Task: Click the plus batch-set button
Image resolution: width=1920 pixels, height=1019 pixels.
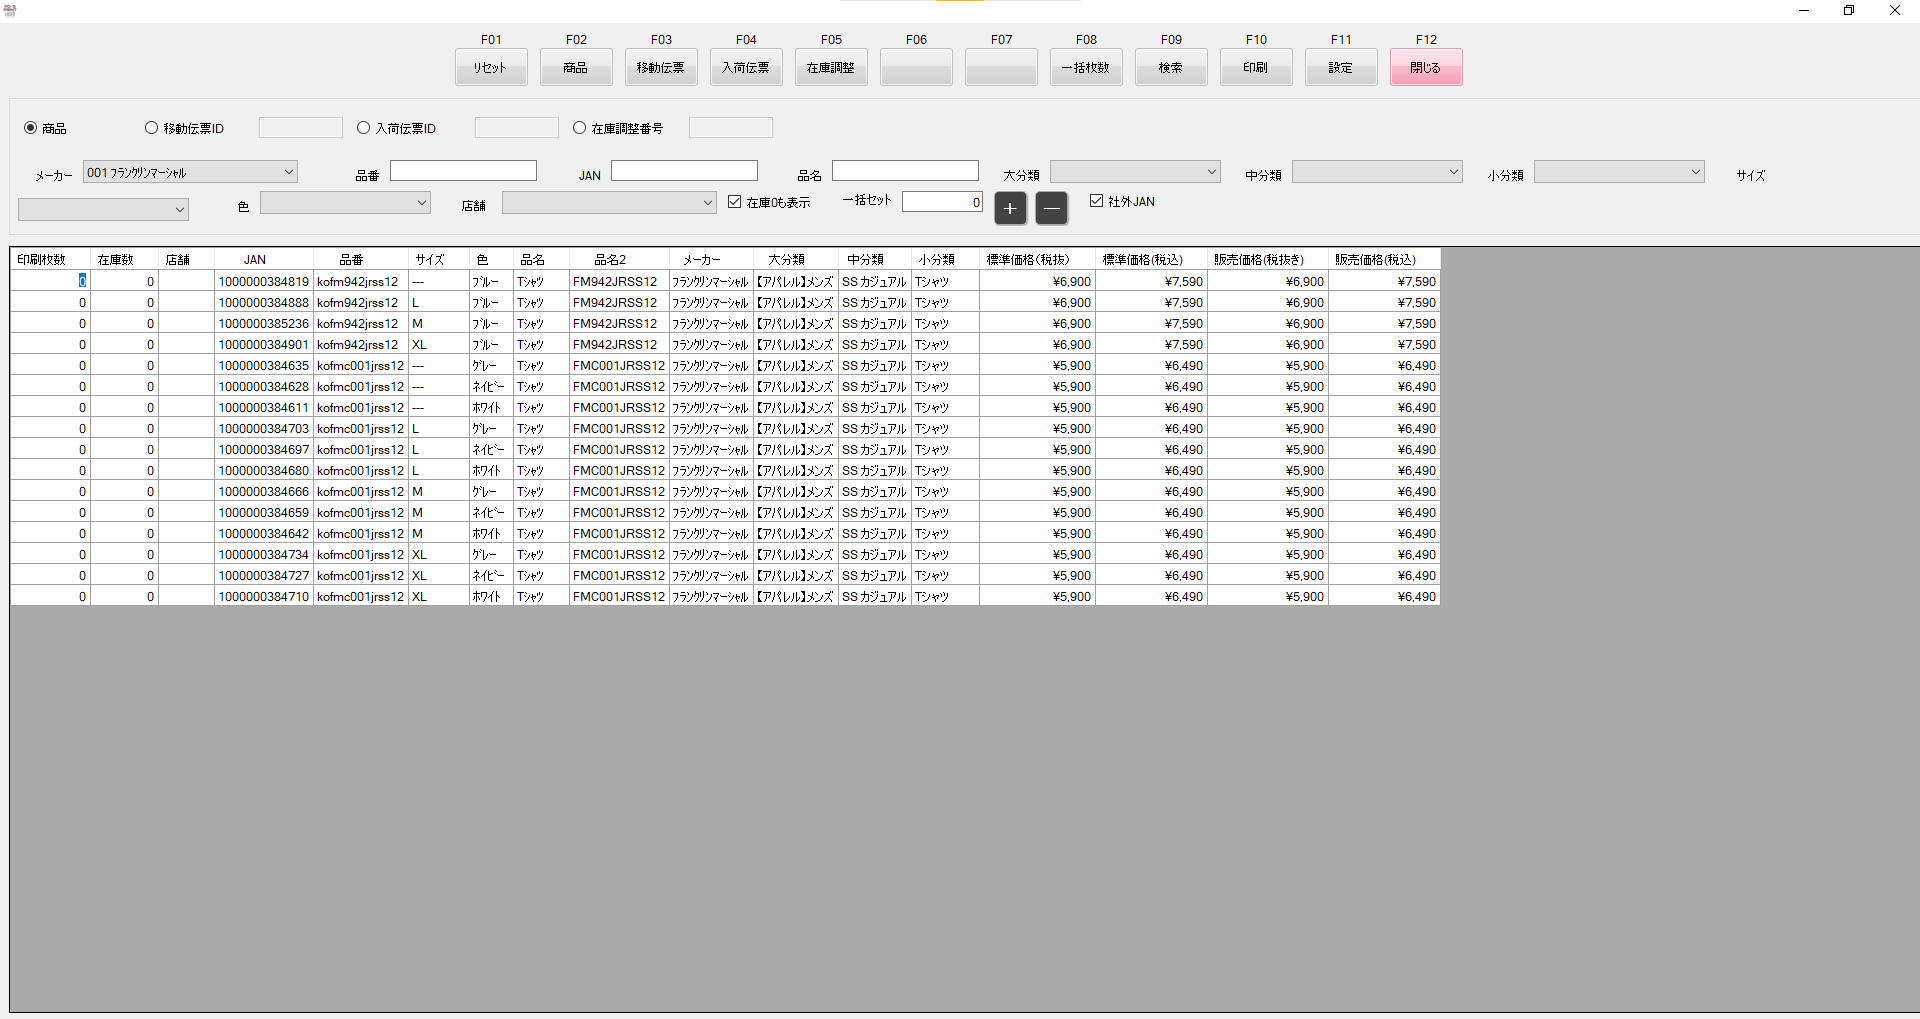Action: click(1010, 208)
